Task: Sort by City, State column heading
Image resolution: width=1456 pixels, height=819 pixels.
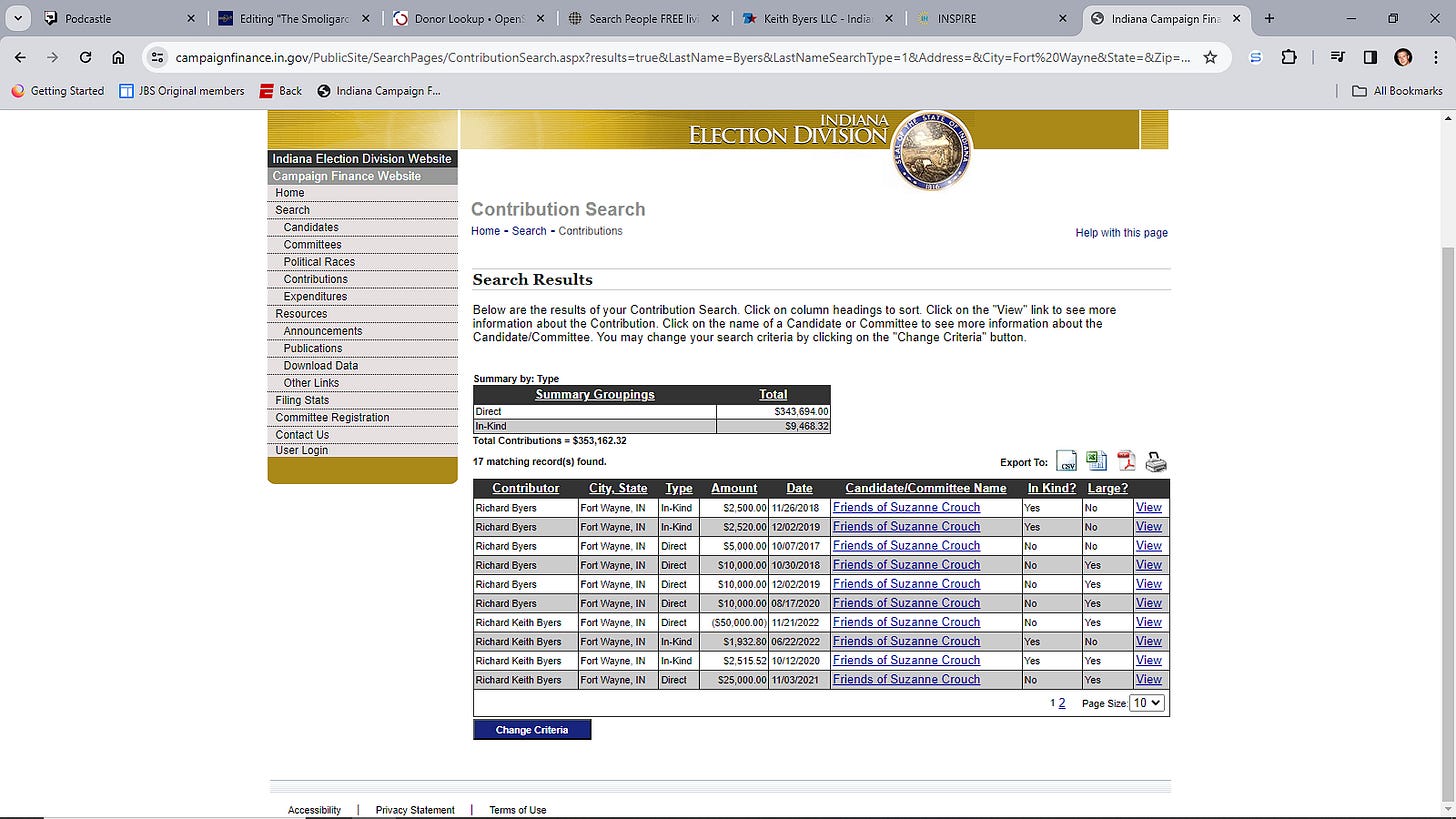Action: coord(618,488)
